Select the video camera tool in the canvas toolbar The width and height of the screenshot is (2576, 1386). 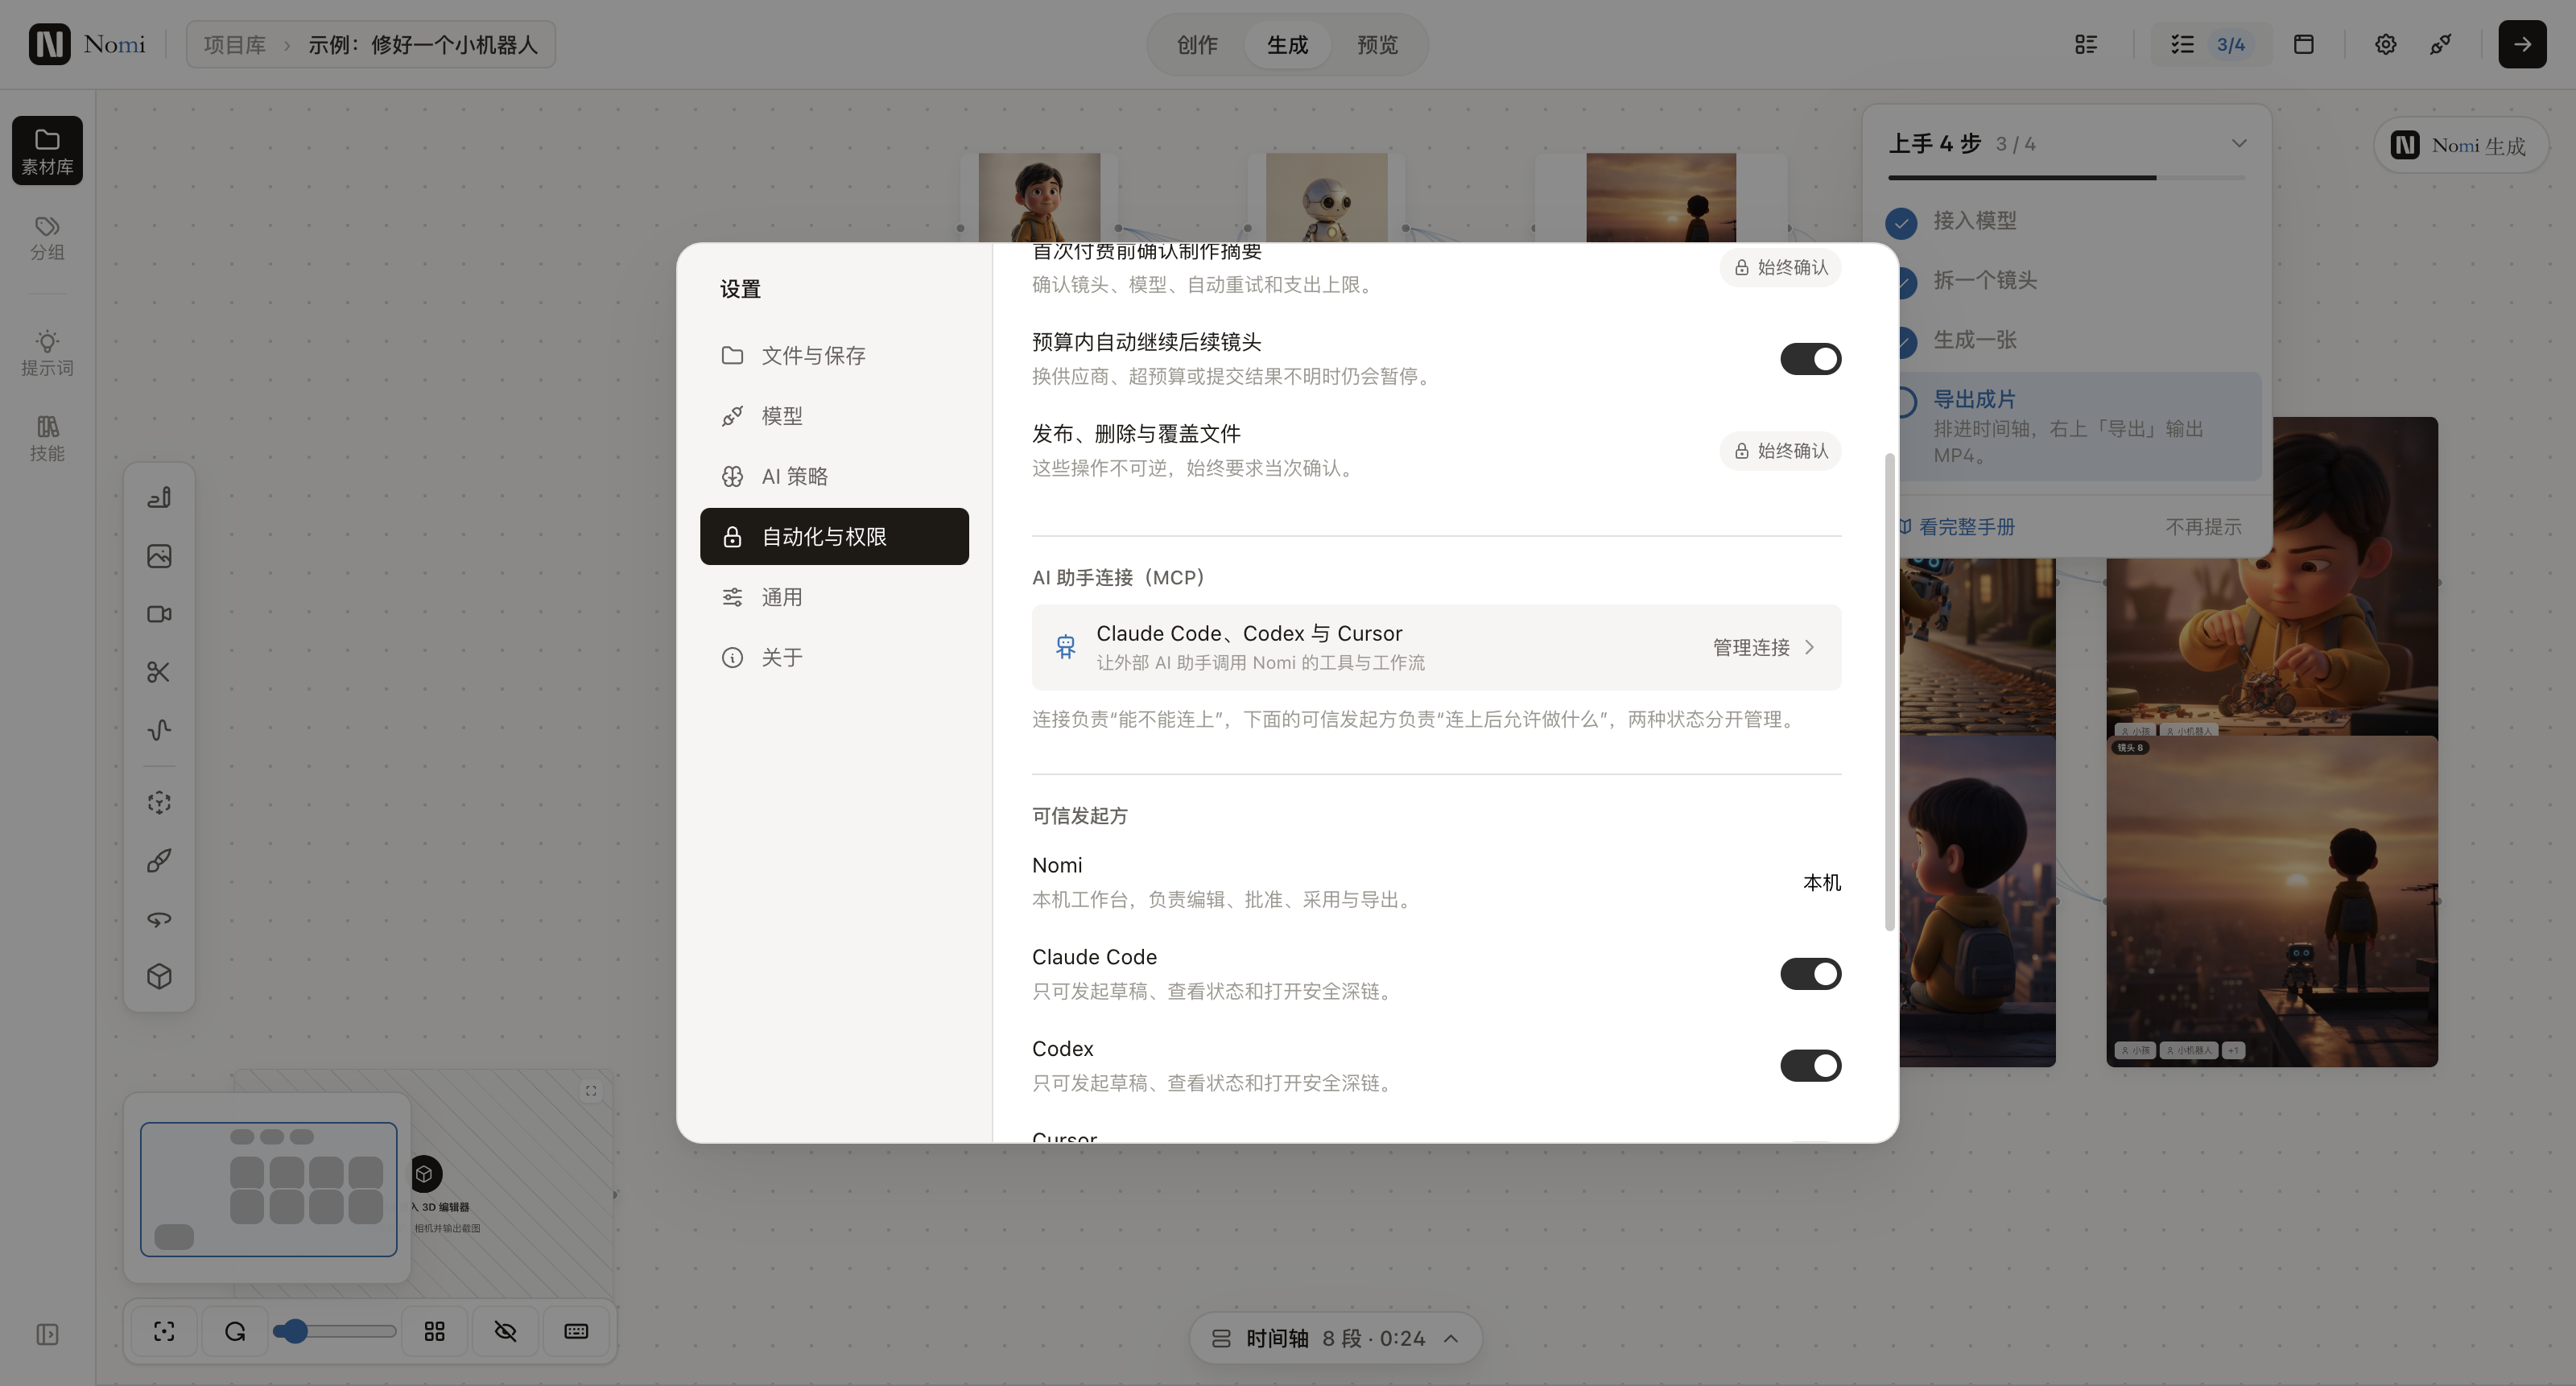(159, 614)
